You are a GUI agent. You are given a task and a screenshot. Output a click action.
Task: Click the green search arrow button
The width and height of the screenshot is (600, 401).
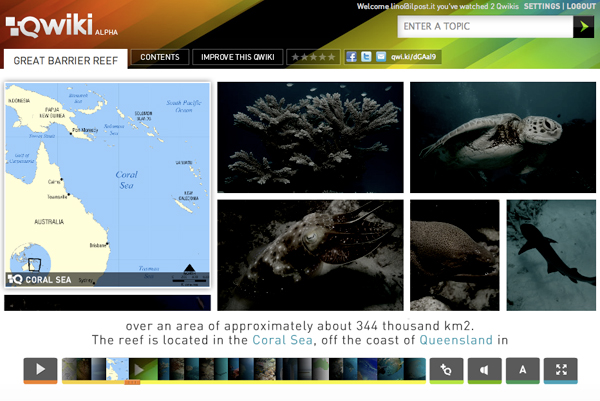[583, 27]
